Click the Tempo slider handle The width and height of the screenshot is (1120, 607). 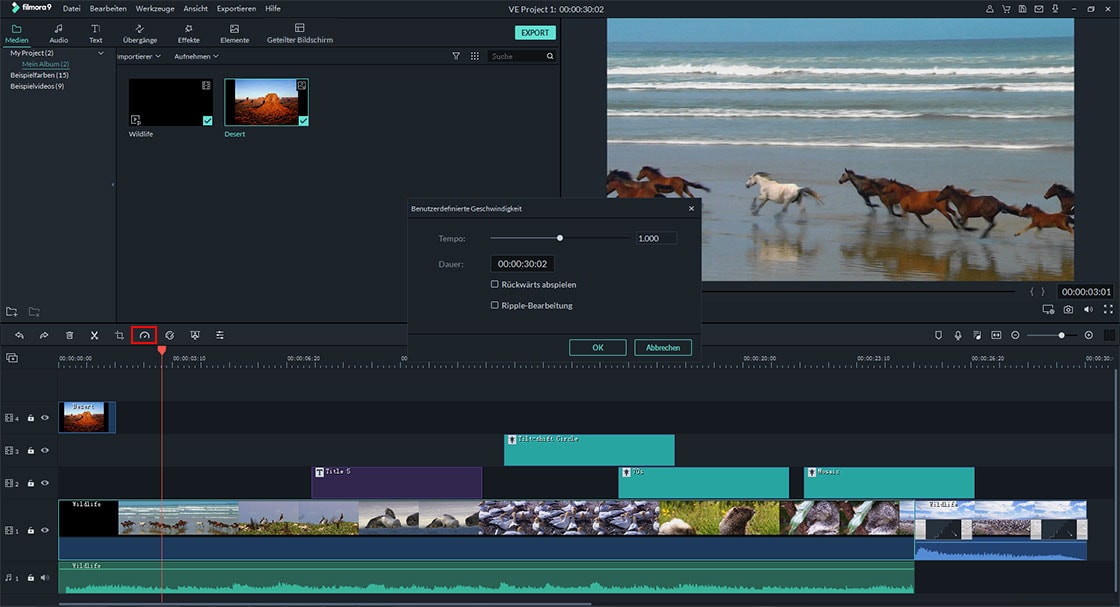[x=560, y=238]
